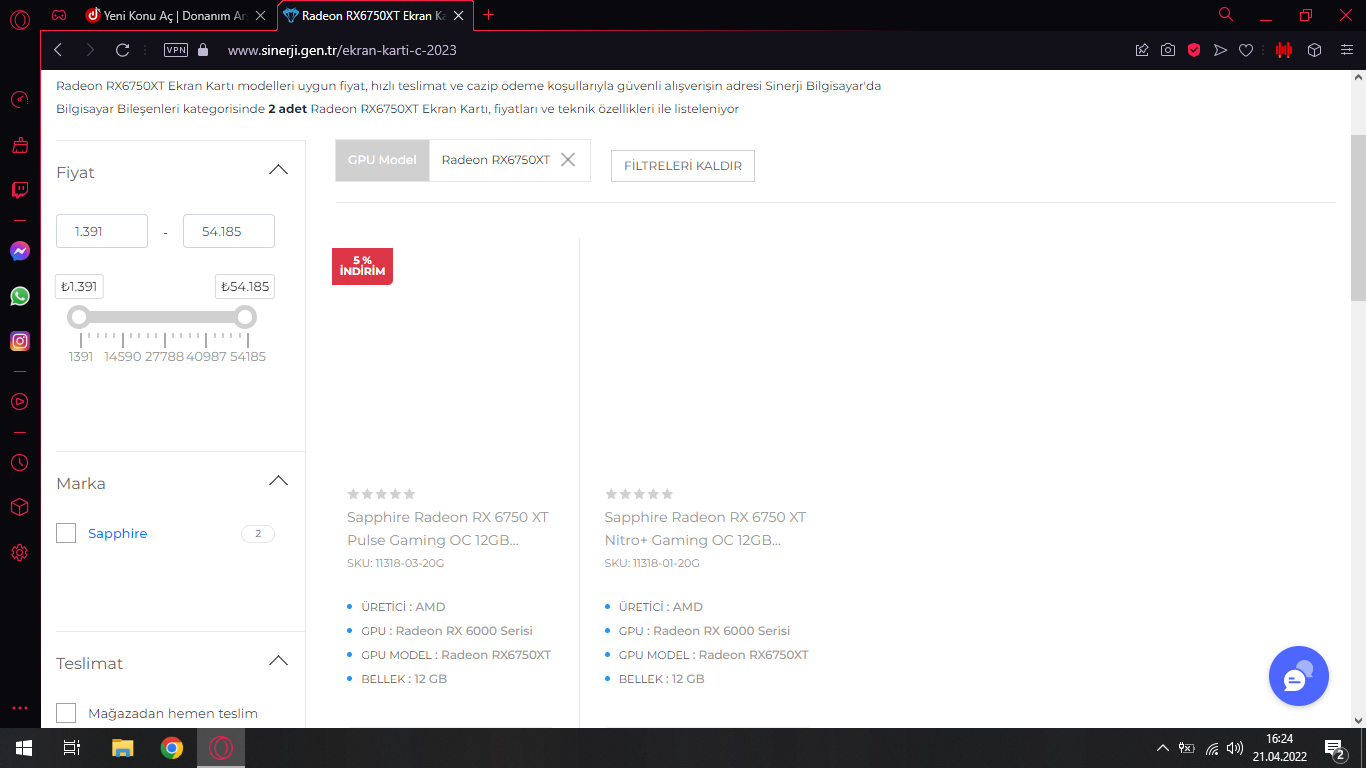Image resolution: width=1366 pixels, height=768 pixels.
Task: Open GX Cleaner from the sidebar
Action: coord(20,145)
